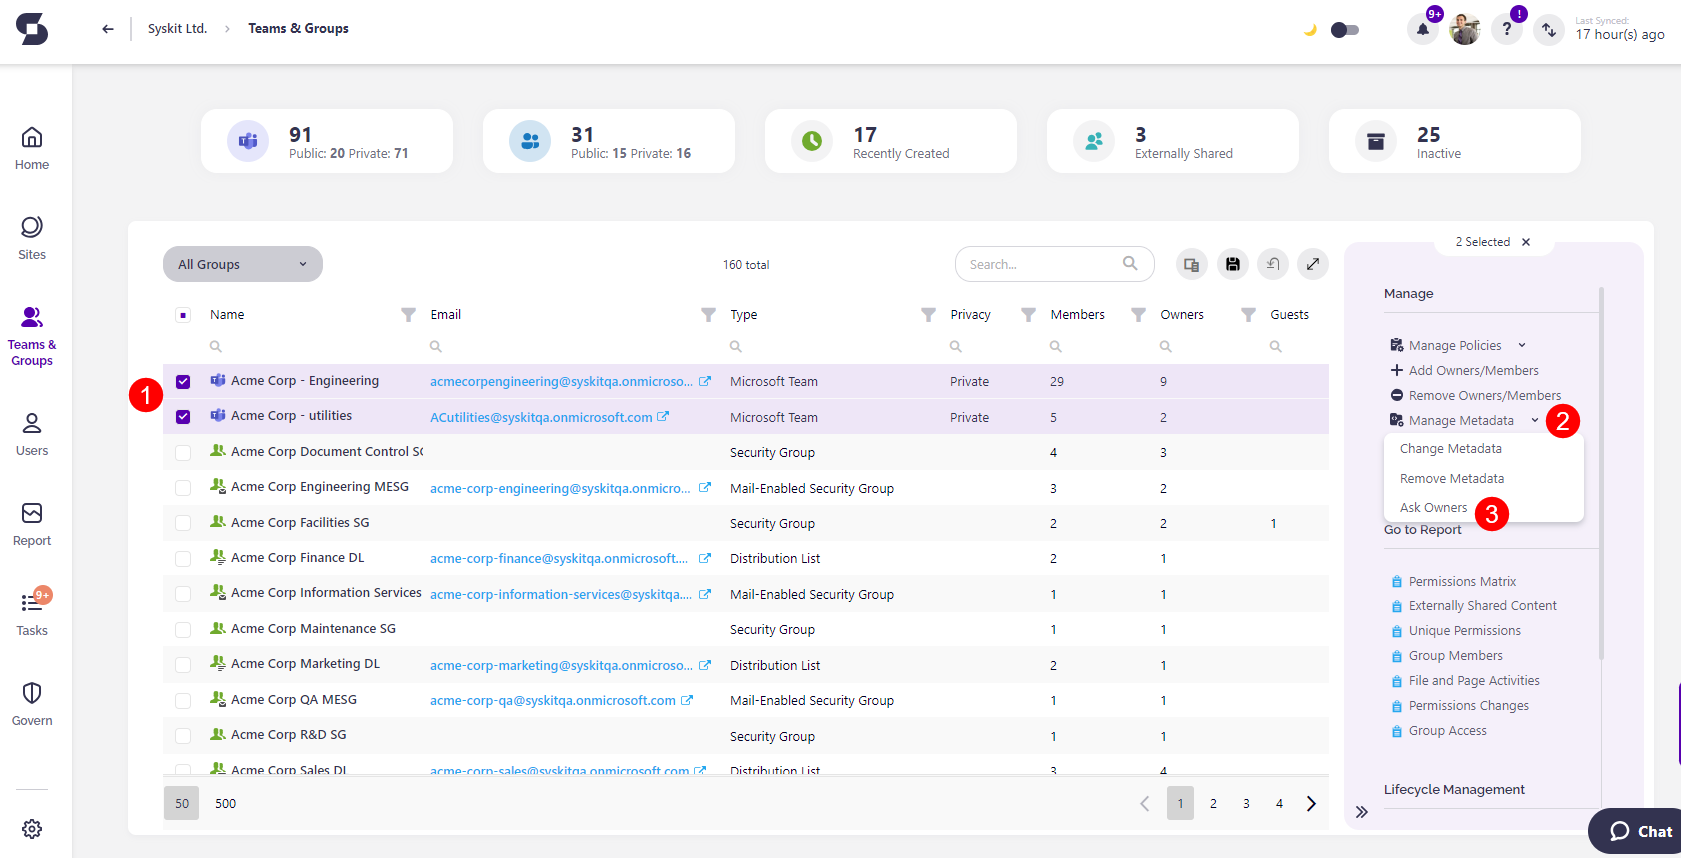Open the Privacy column filter funnel
Viewport: 1681px width, 858px height.
[1028, 315]
